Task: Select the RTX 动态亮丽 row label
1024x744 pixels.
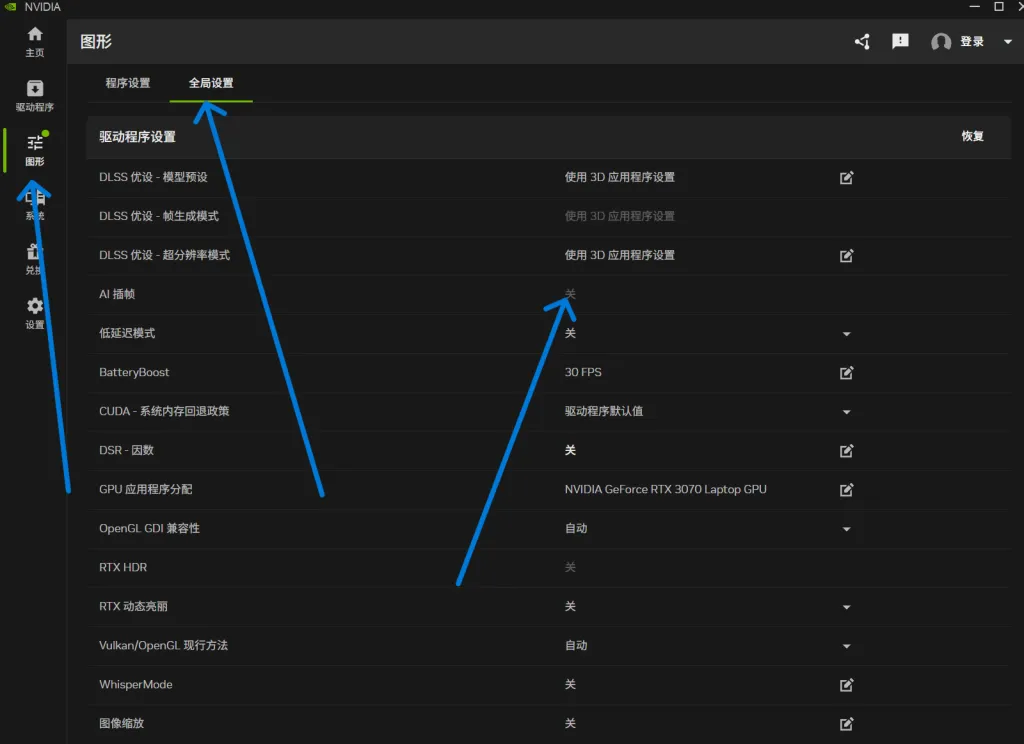Action: 133,606
